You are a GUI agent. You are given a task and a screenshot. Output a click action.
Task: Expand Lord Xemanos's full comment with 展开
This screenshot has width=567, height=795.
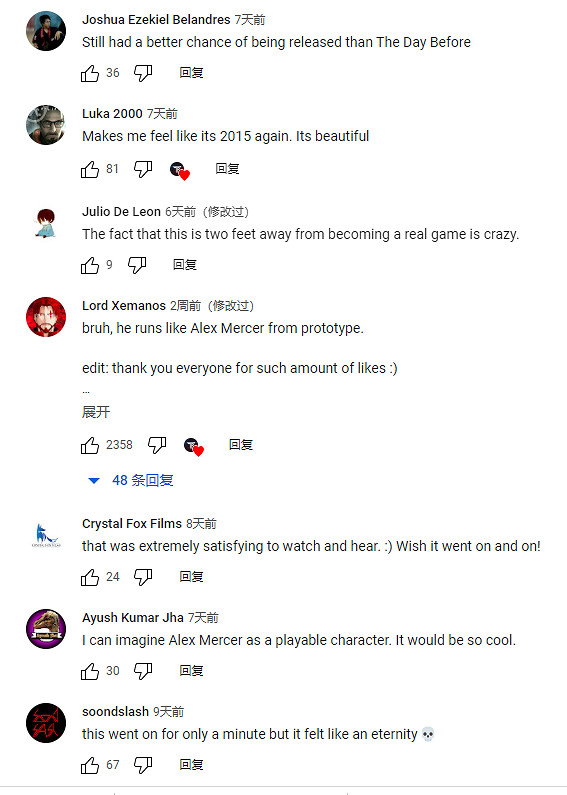pos(96,412)
